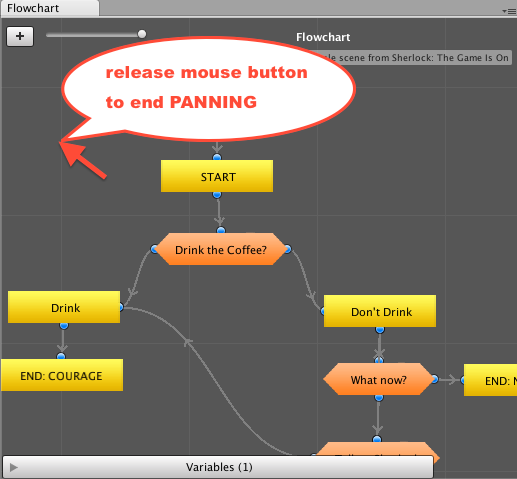This screenshot has height=479, width=517.
Task: Select the Don't Drink block
Action: click(x=380, y=311)
